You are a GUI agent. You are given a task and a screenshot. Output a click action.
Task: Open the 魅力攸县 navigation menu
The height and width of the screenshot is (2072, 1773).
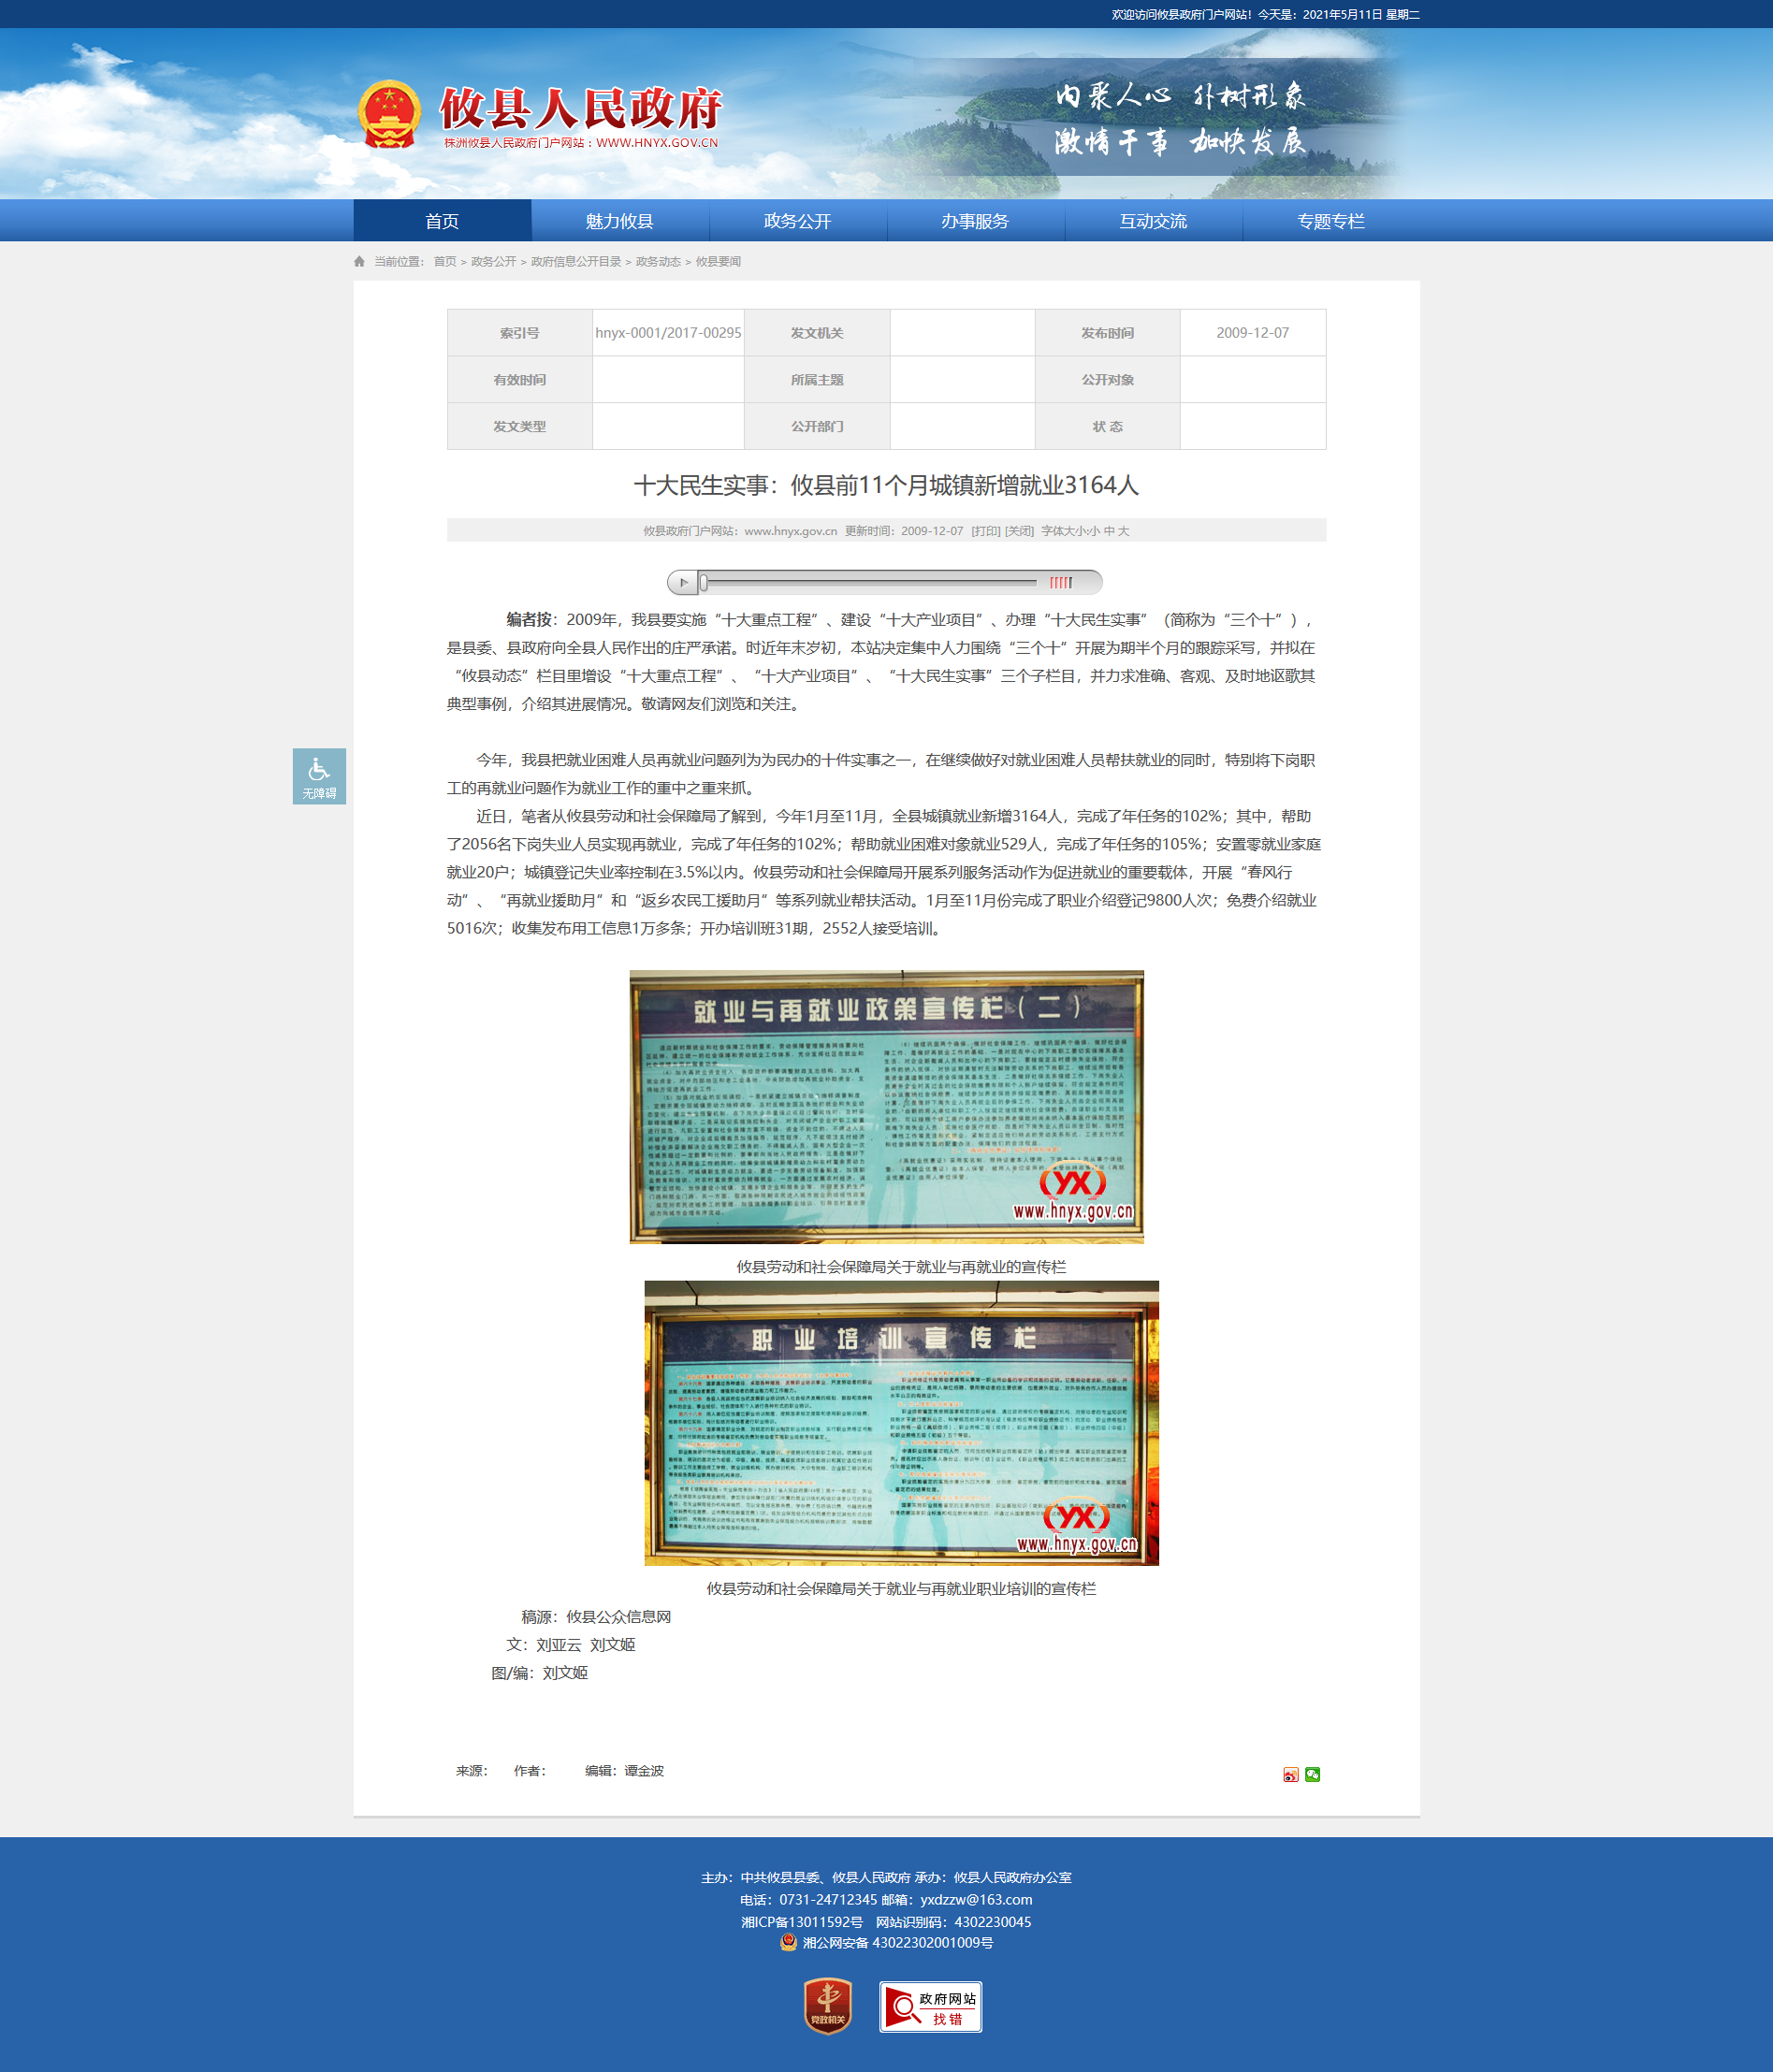coord(619,221)
